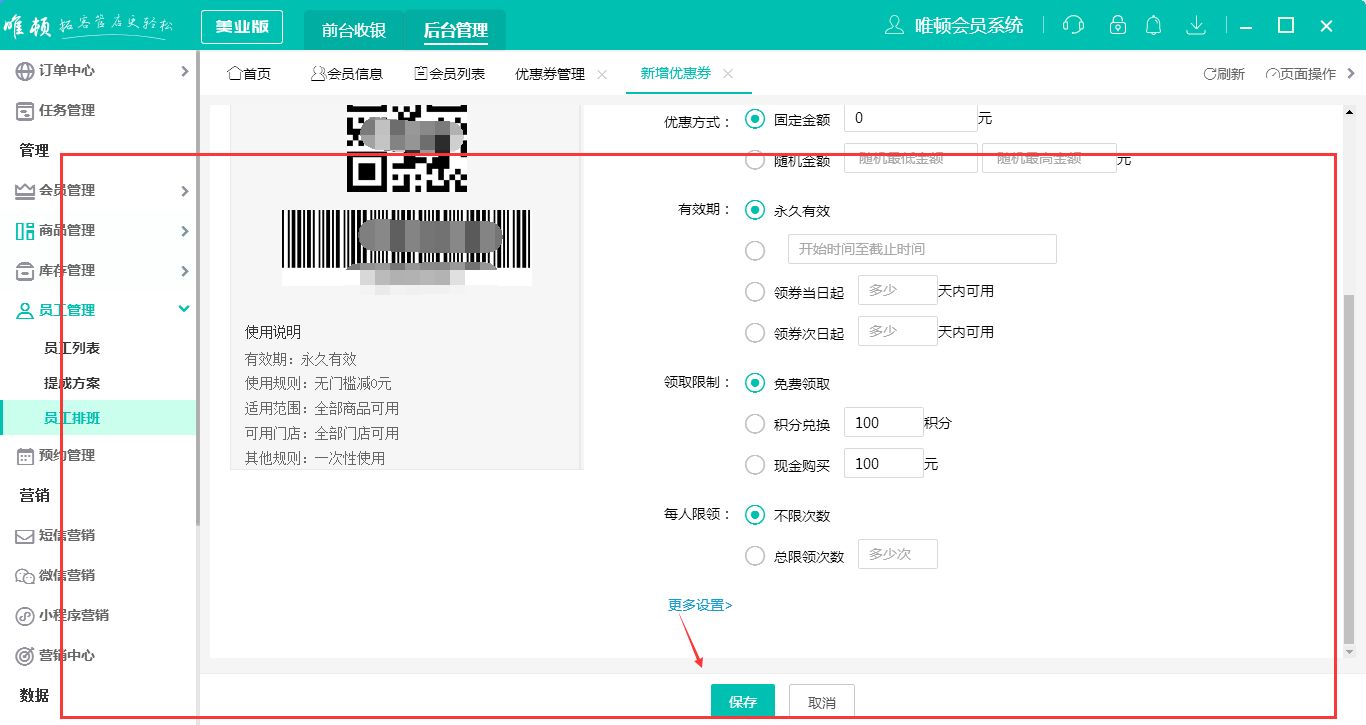This screenshot has width=1366, height=725.
Task: Open the notification bell icon
Action: click(x=1153, y=26)
